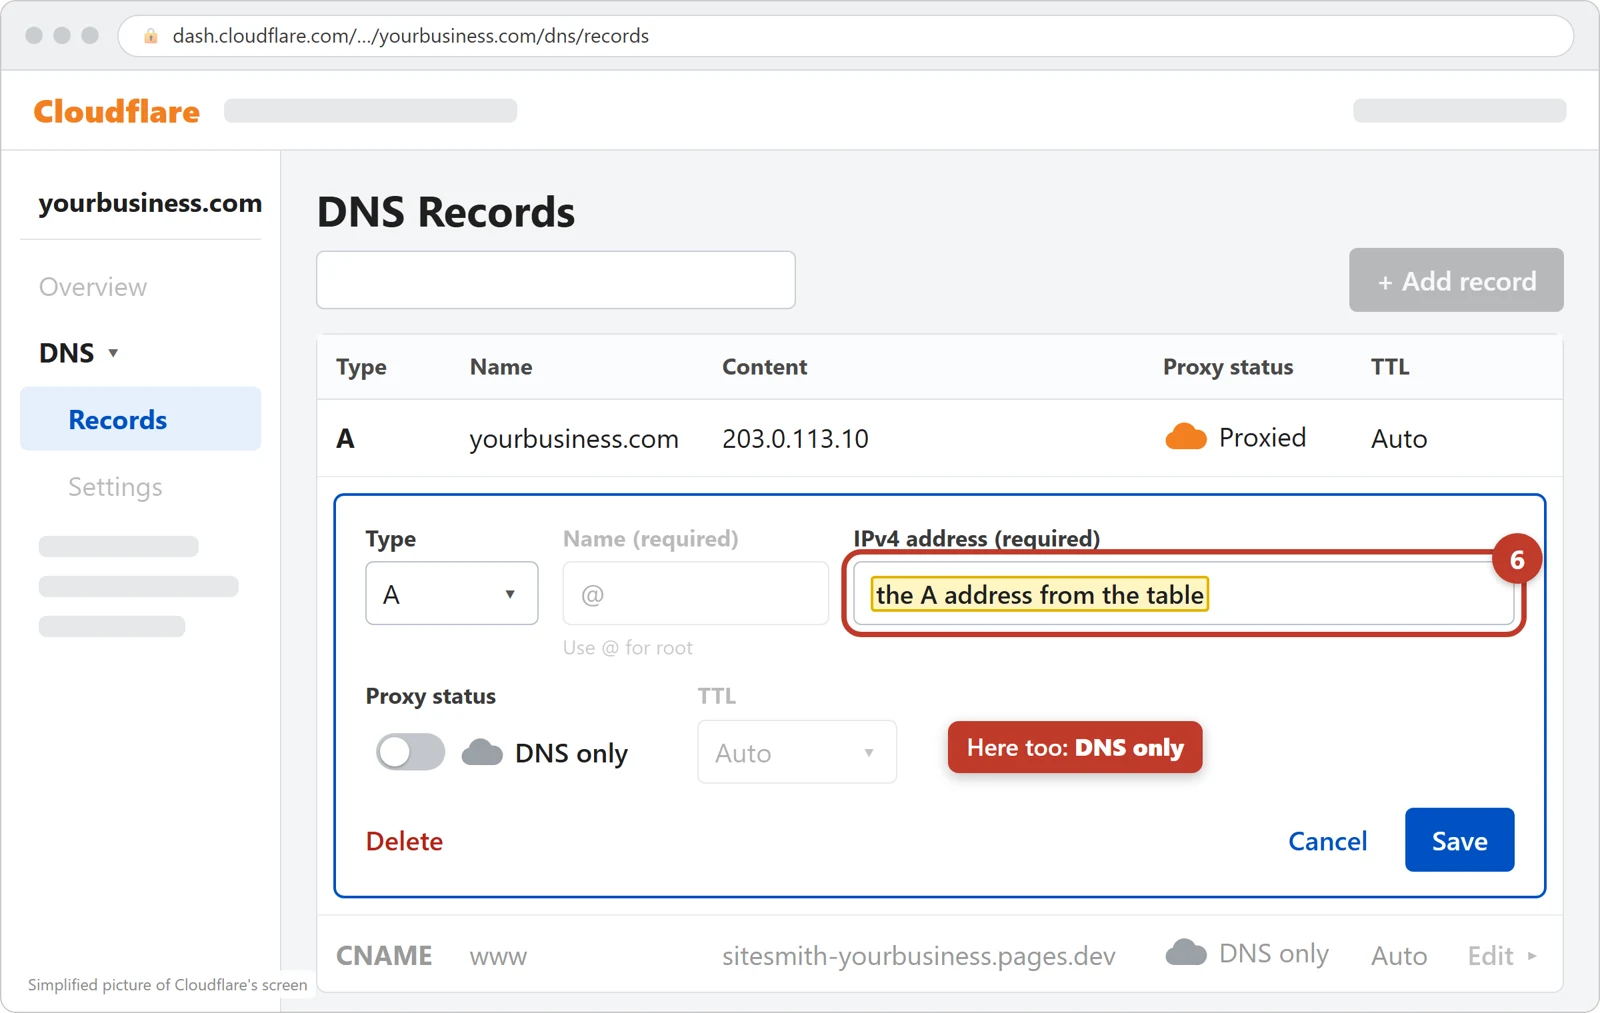Click the Name column header
Viewport: 1600px width, 1013px height.
click(501, 367)
